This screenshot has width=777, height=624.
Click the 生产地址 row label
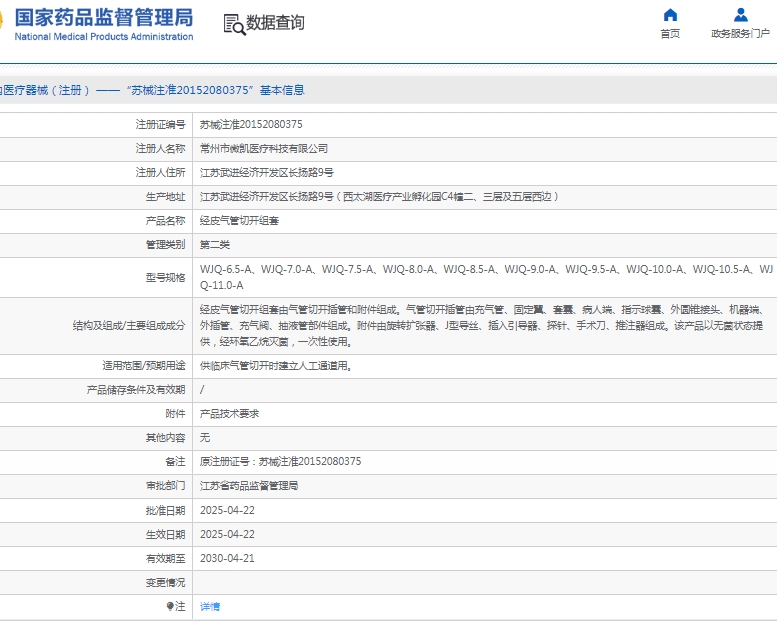tap(166, 197)
